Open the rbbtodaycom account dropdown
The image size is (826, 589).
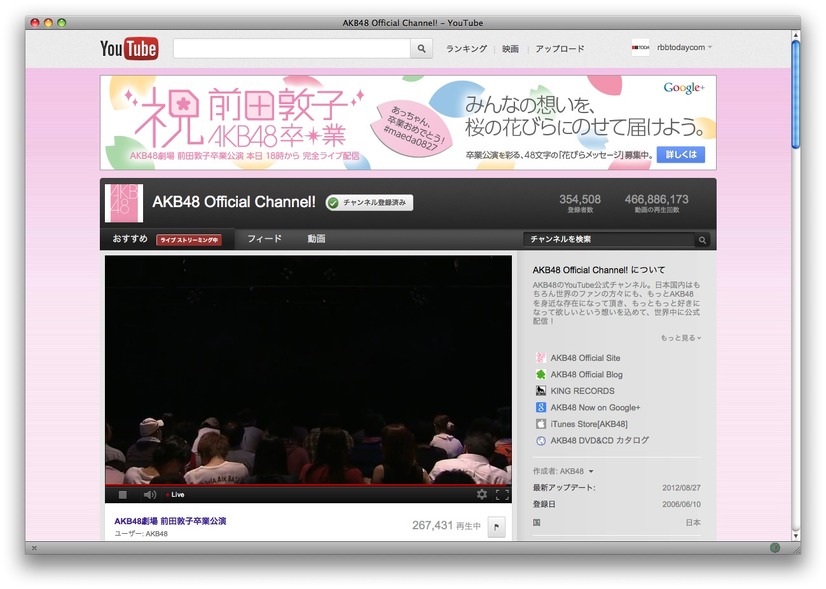[685, 47]
